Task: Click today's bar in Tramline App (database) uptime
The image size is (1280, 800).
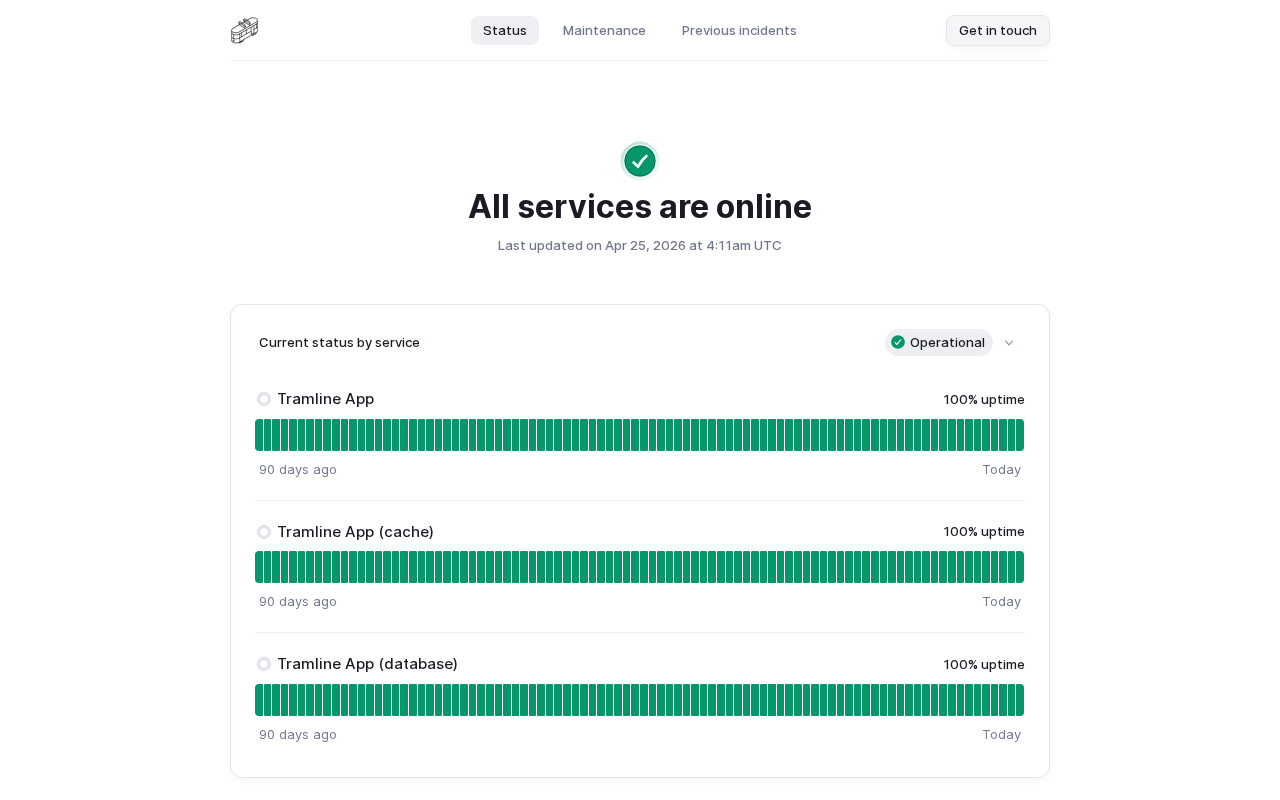Action: point(1020,700)
